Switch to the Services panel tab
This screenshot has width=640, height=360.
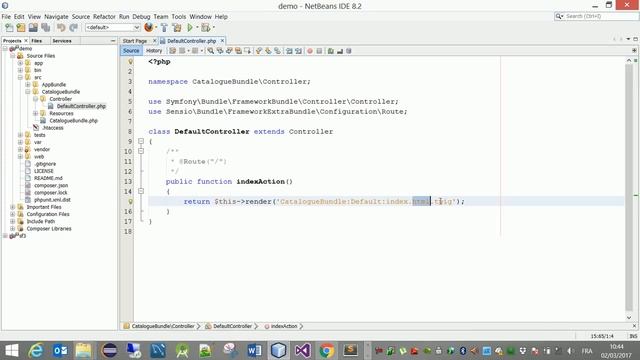click(x=62, y=41)
